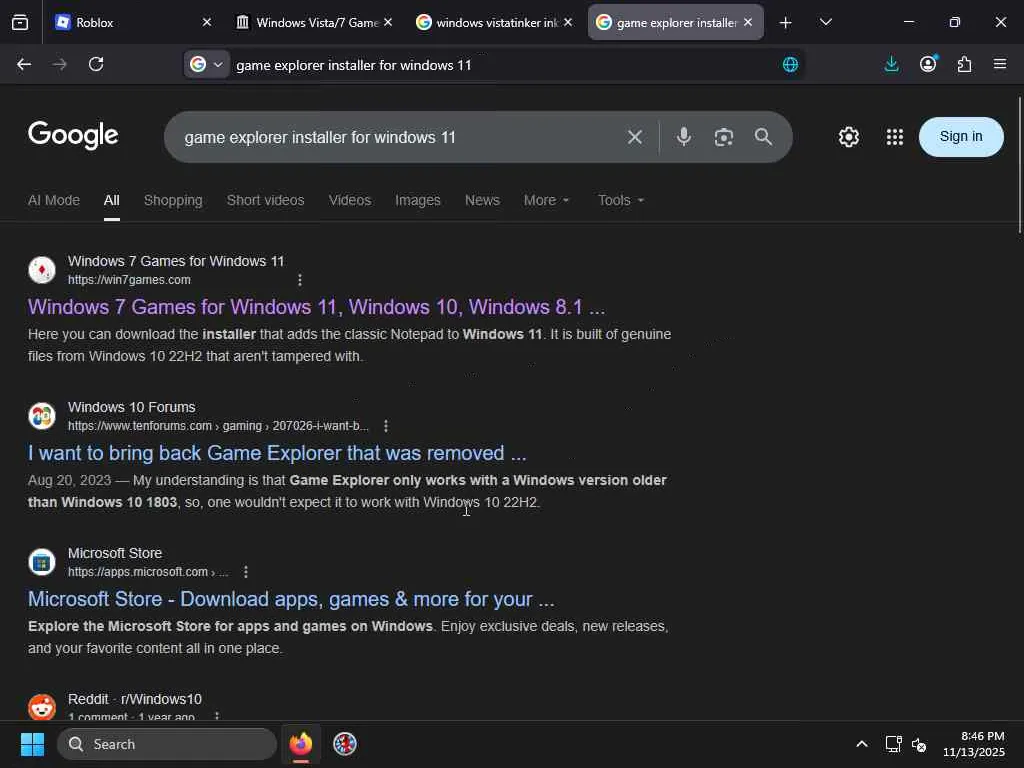Click the Microsoft Store result favicon
The image size is (1024, 768).
pos(42,562)
